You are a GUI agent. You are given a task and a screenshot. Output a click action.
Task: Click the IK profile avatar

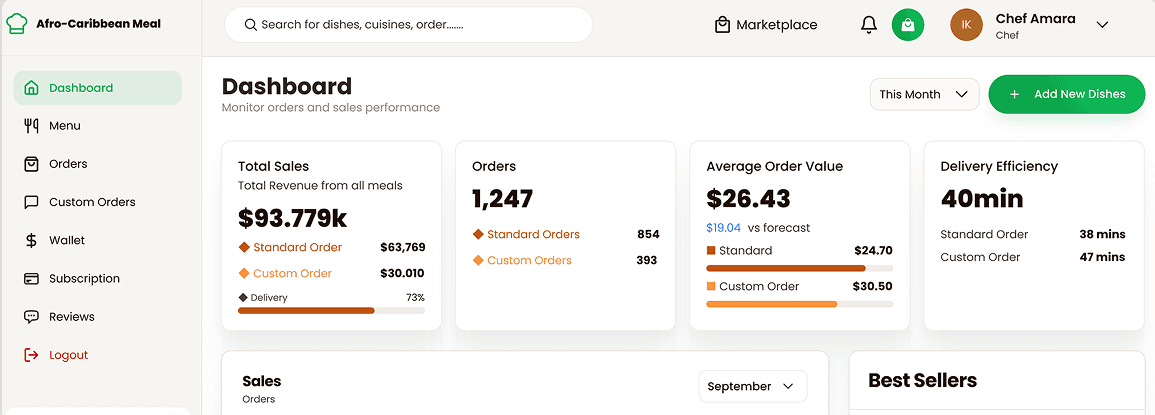tap(966, 25)
